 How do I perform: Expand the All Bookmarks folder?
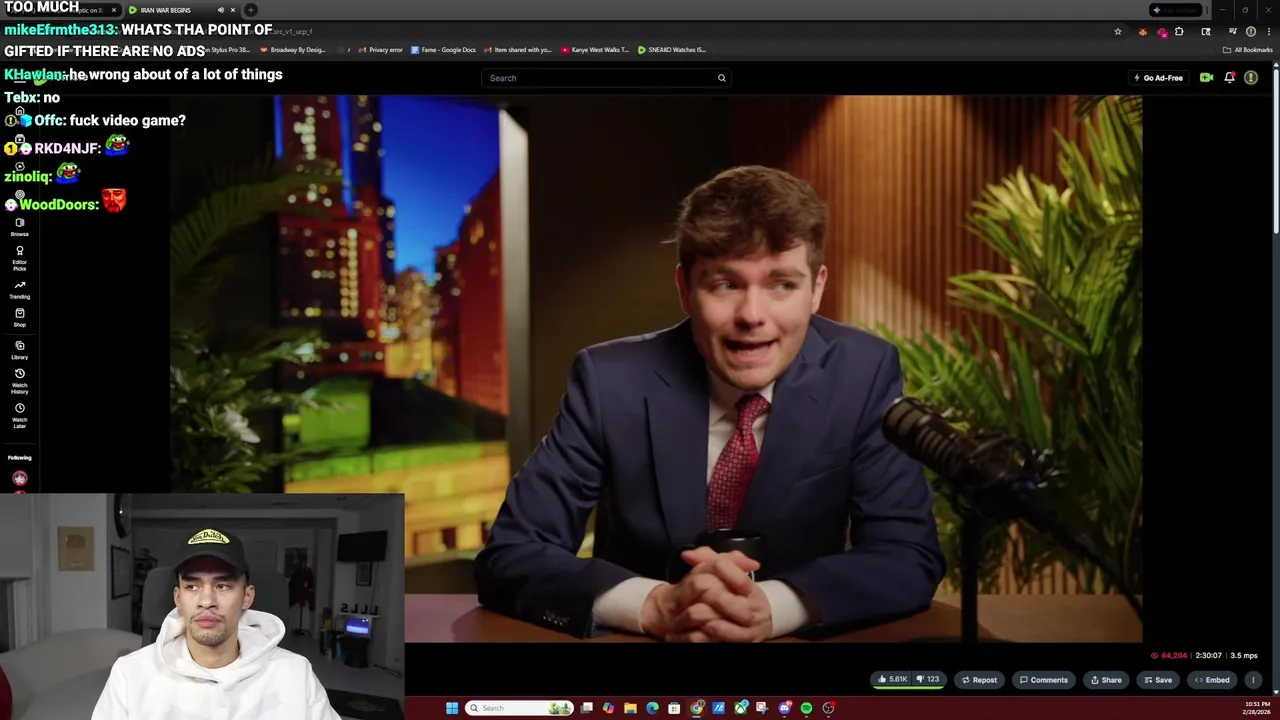tap(1247, 50)
